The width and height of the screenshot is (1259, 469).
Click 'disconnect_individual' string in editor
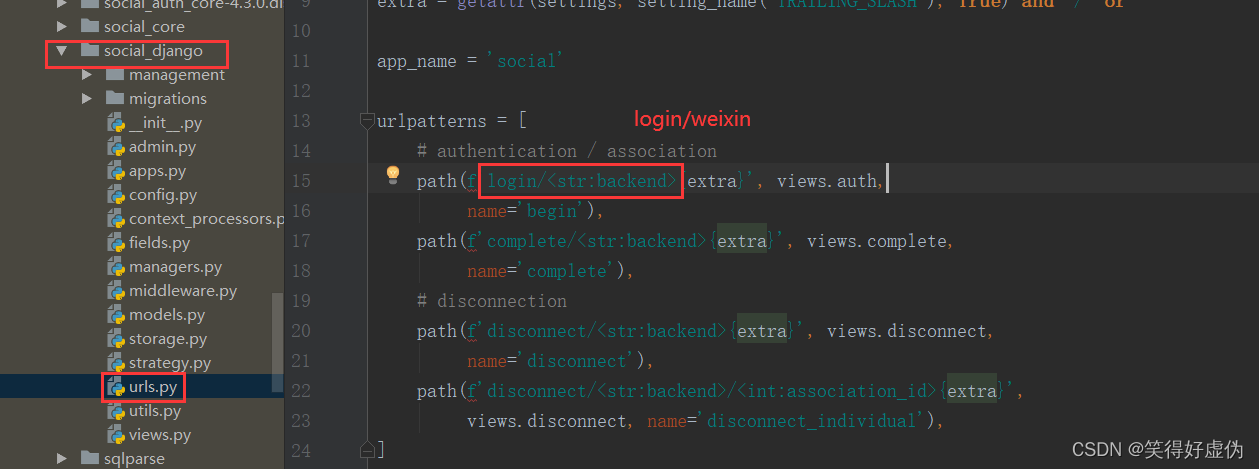pyautogui.click(x=812, y=421)
